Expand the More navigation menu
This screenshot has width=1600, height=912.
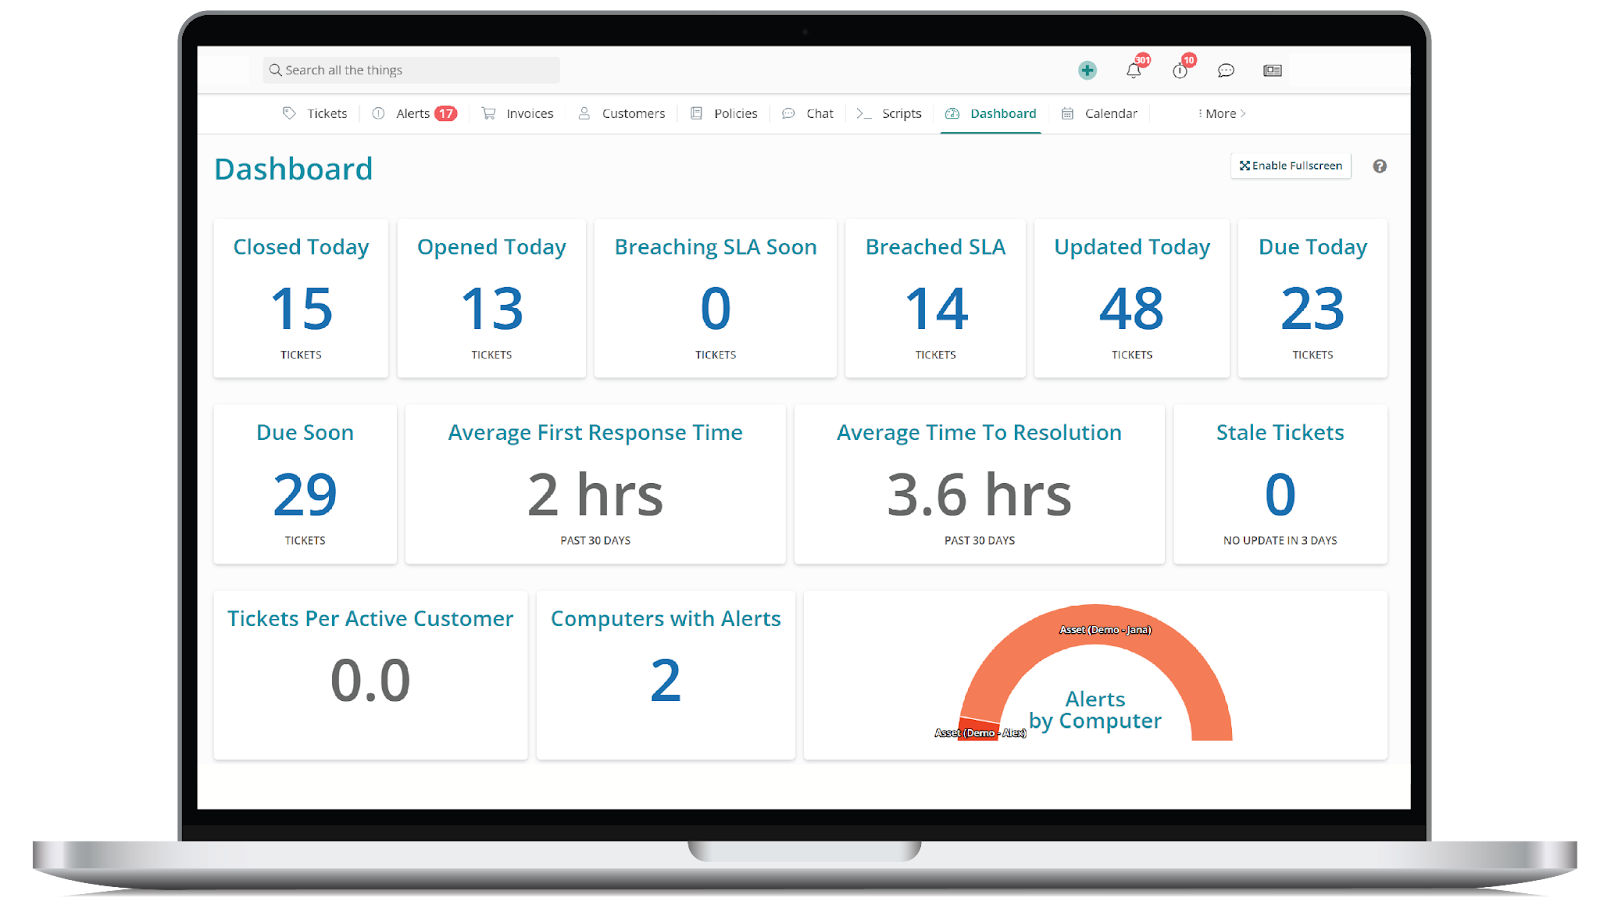point(1222,114)
